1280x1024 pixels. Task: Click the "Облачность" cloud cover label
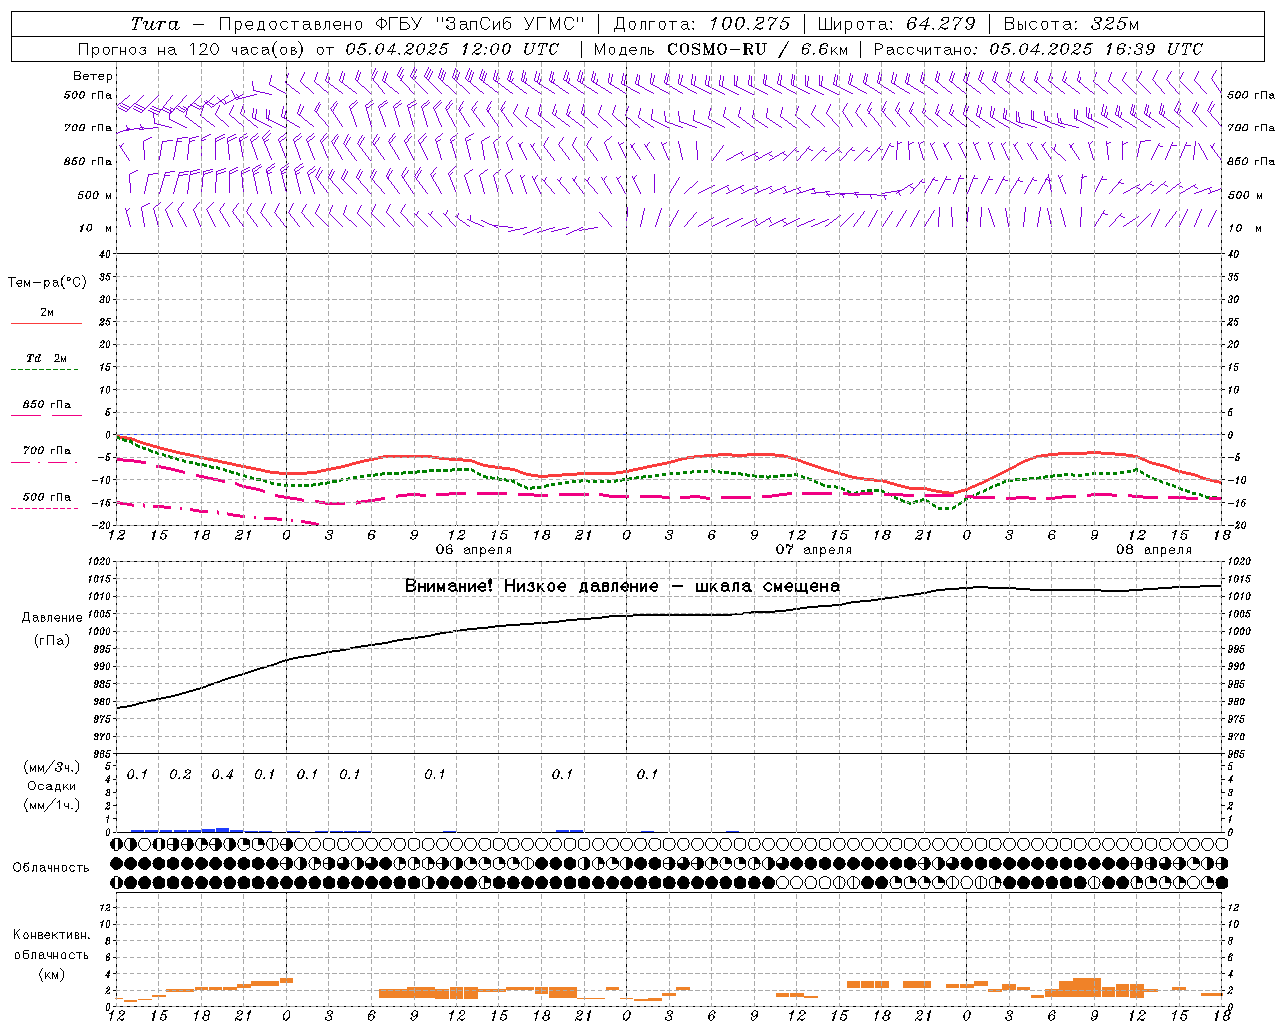(51, 868)
